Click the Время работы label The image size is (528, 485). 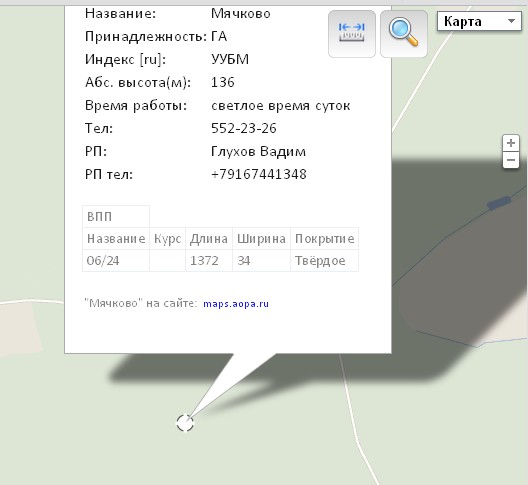point(136,106)
